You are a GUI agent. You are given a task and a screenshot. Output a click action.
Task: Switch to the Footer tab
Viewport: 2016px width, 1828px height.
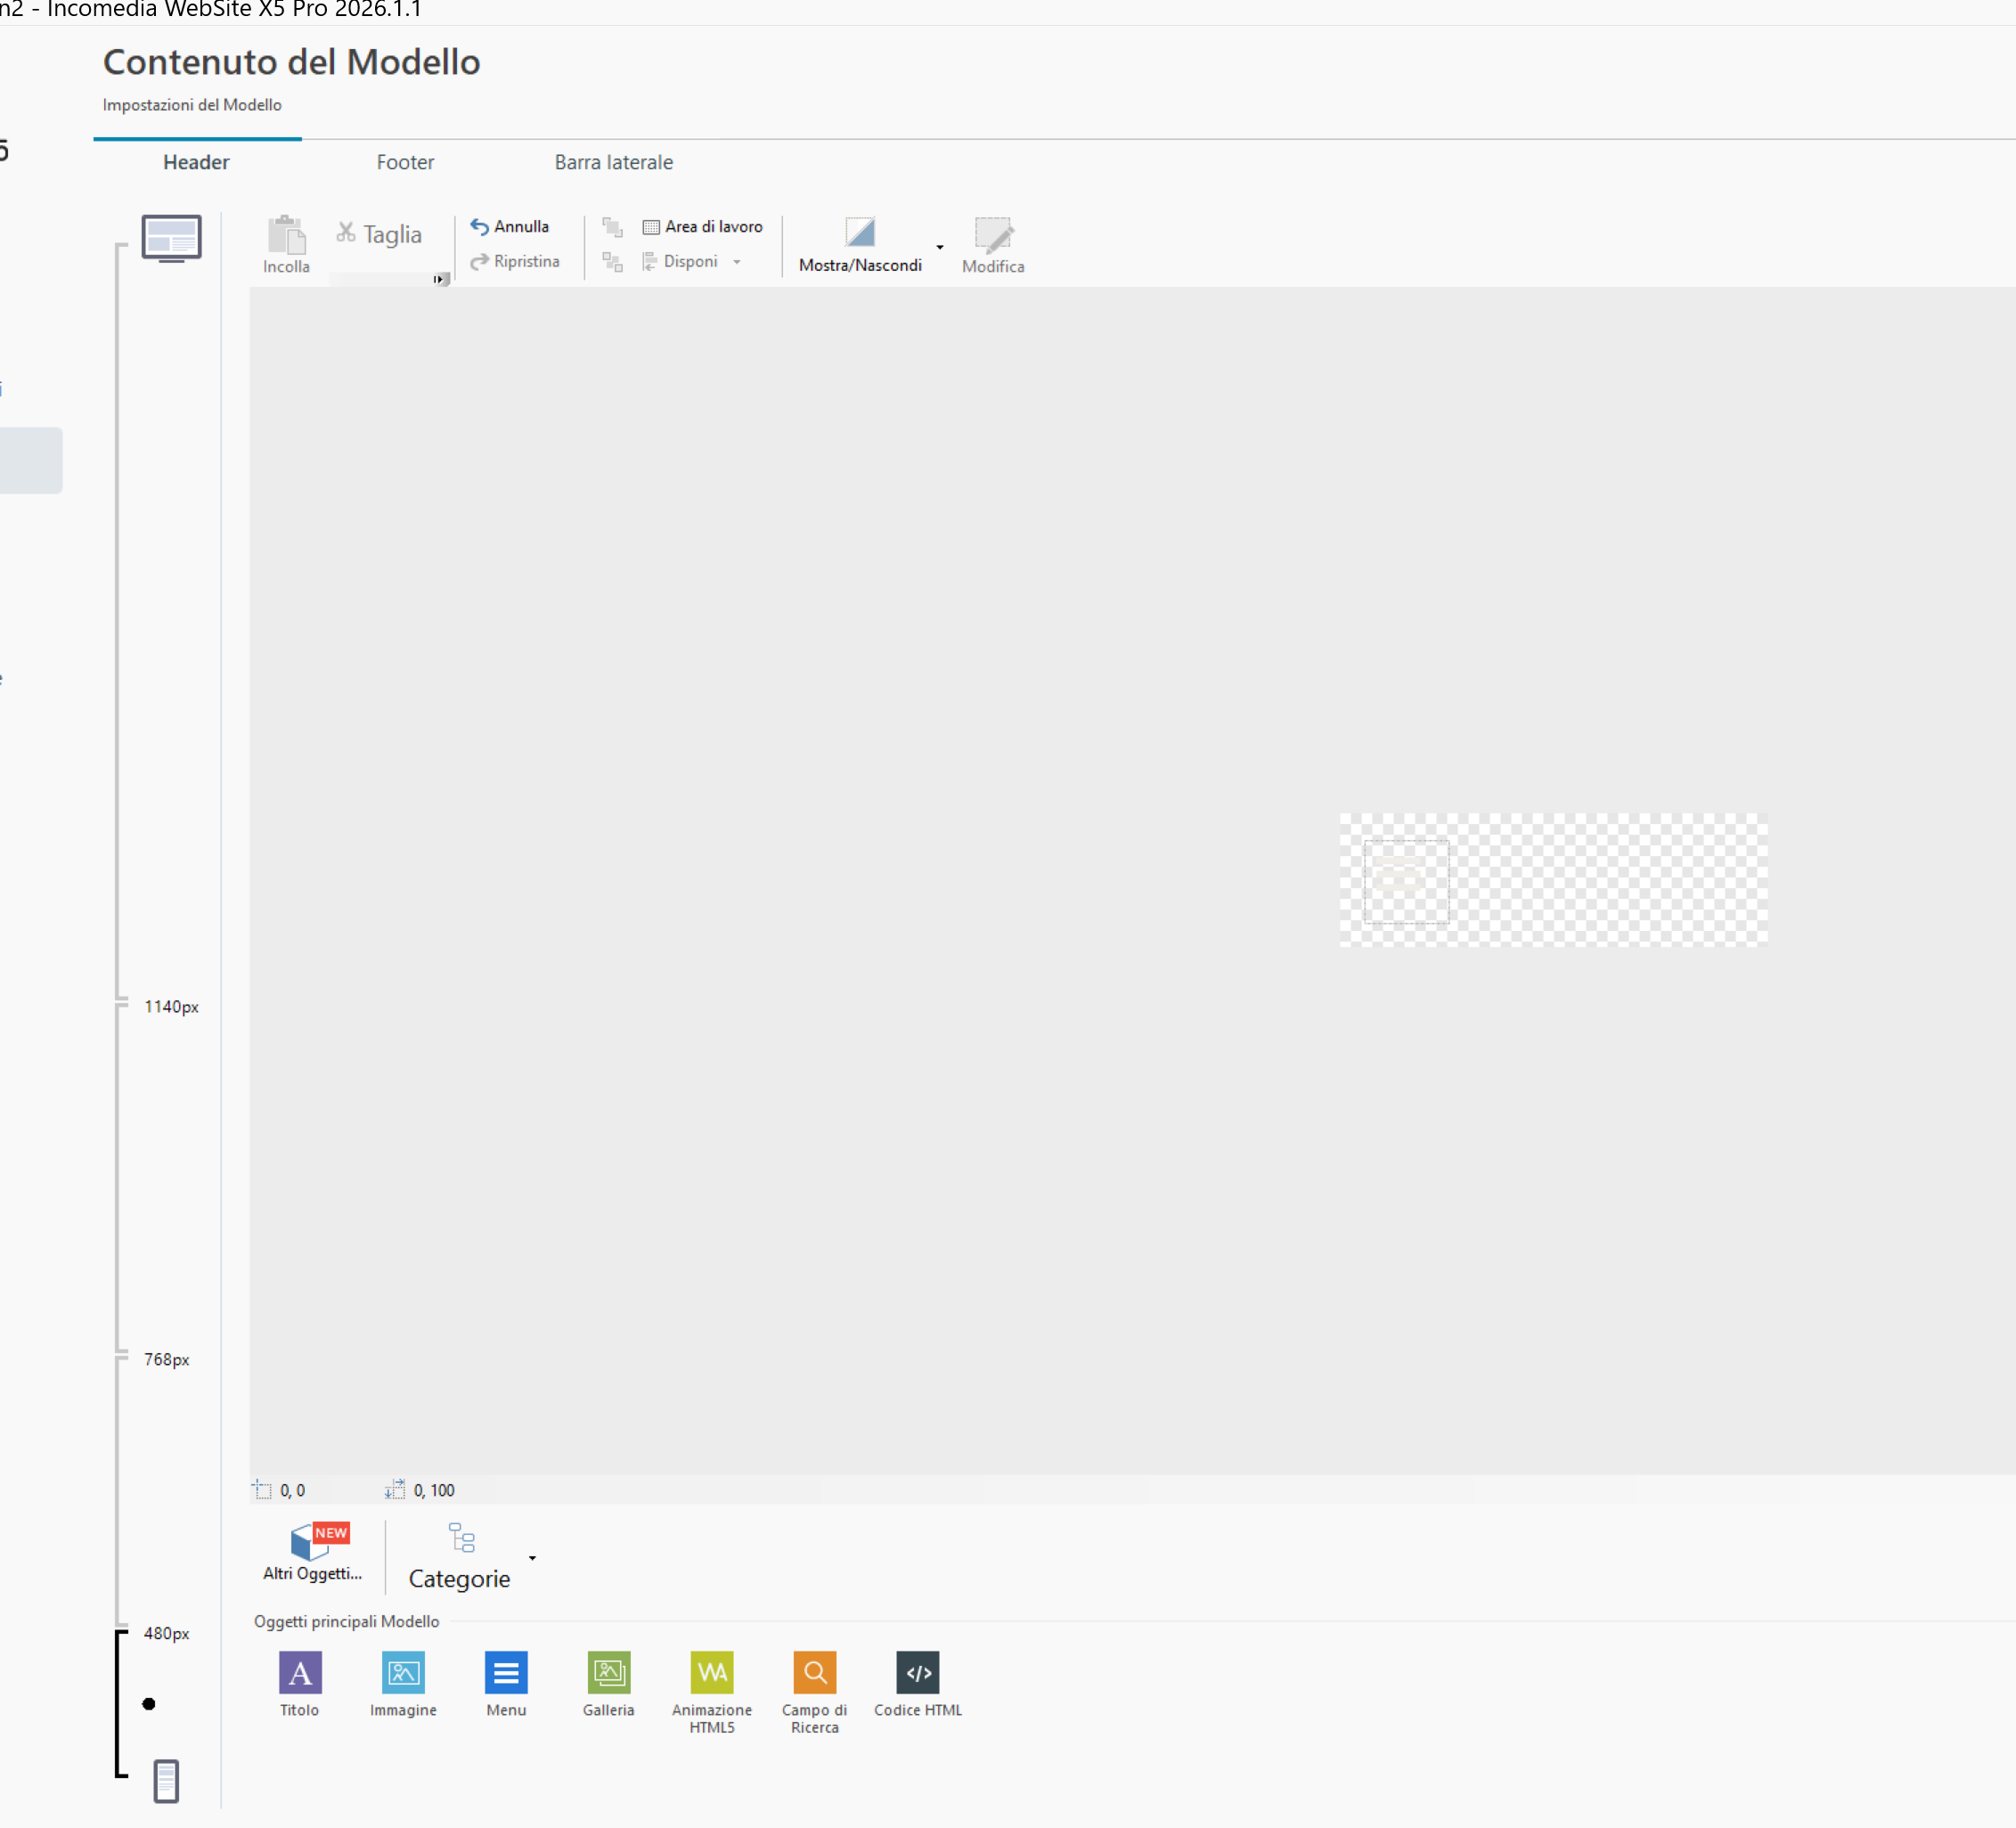coord(405,162)
